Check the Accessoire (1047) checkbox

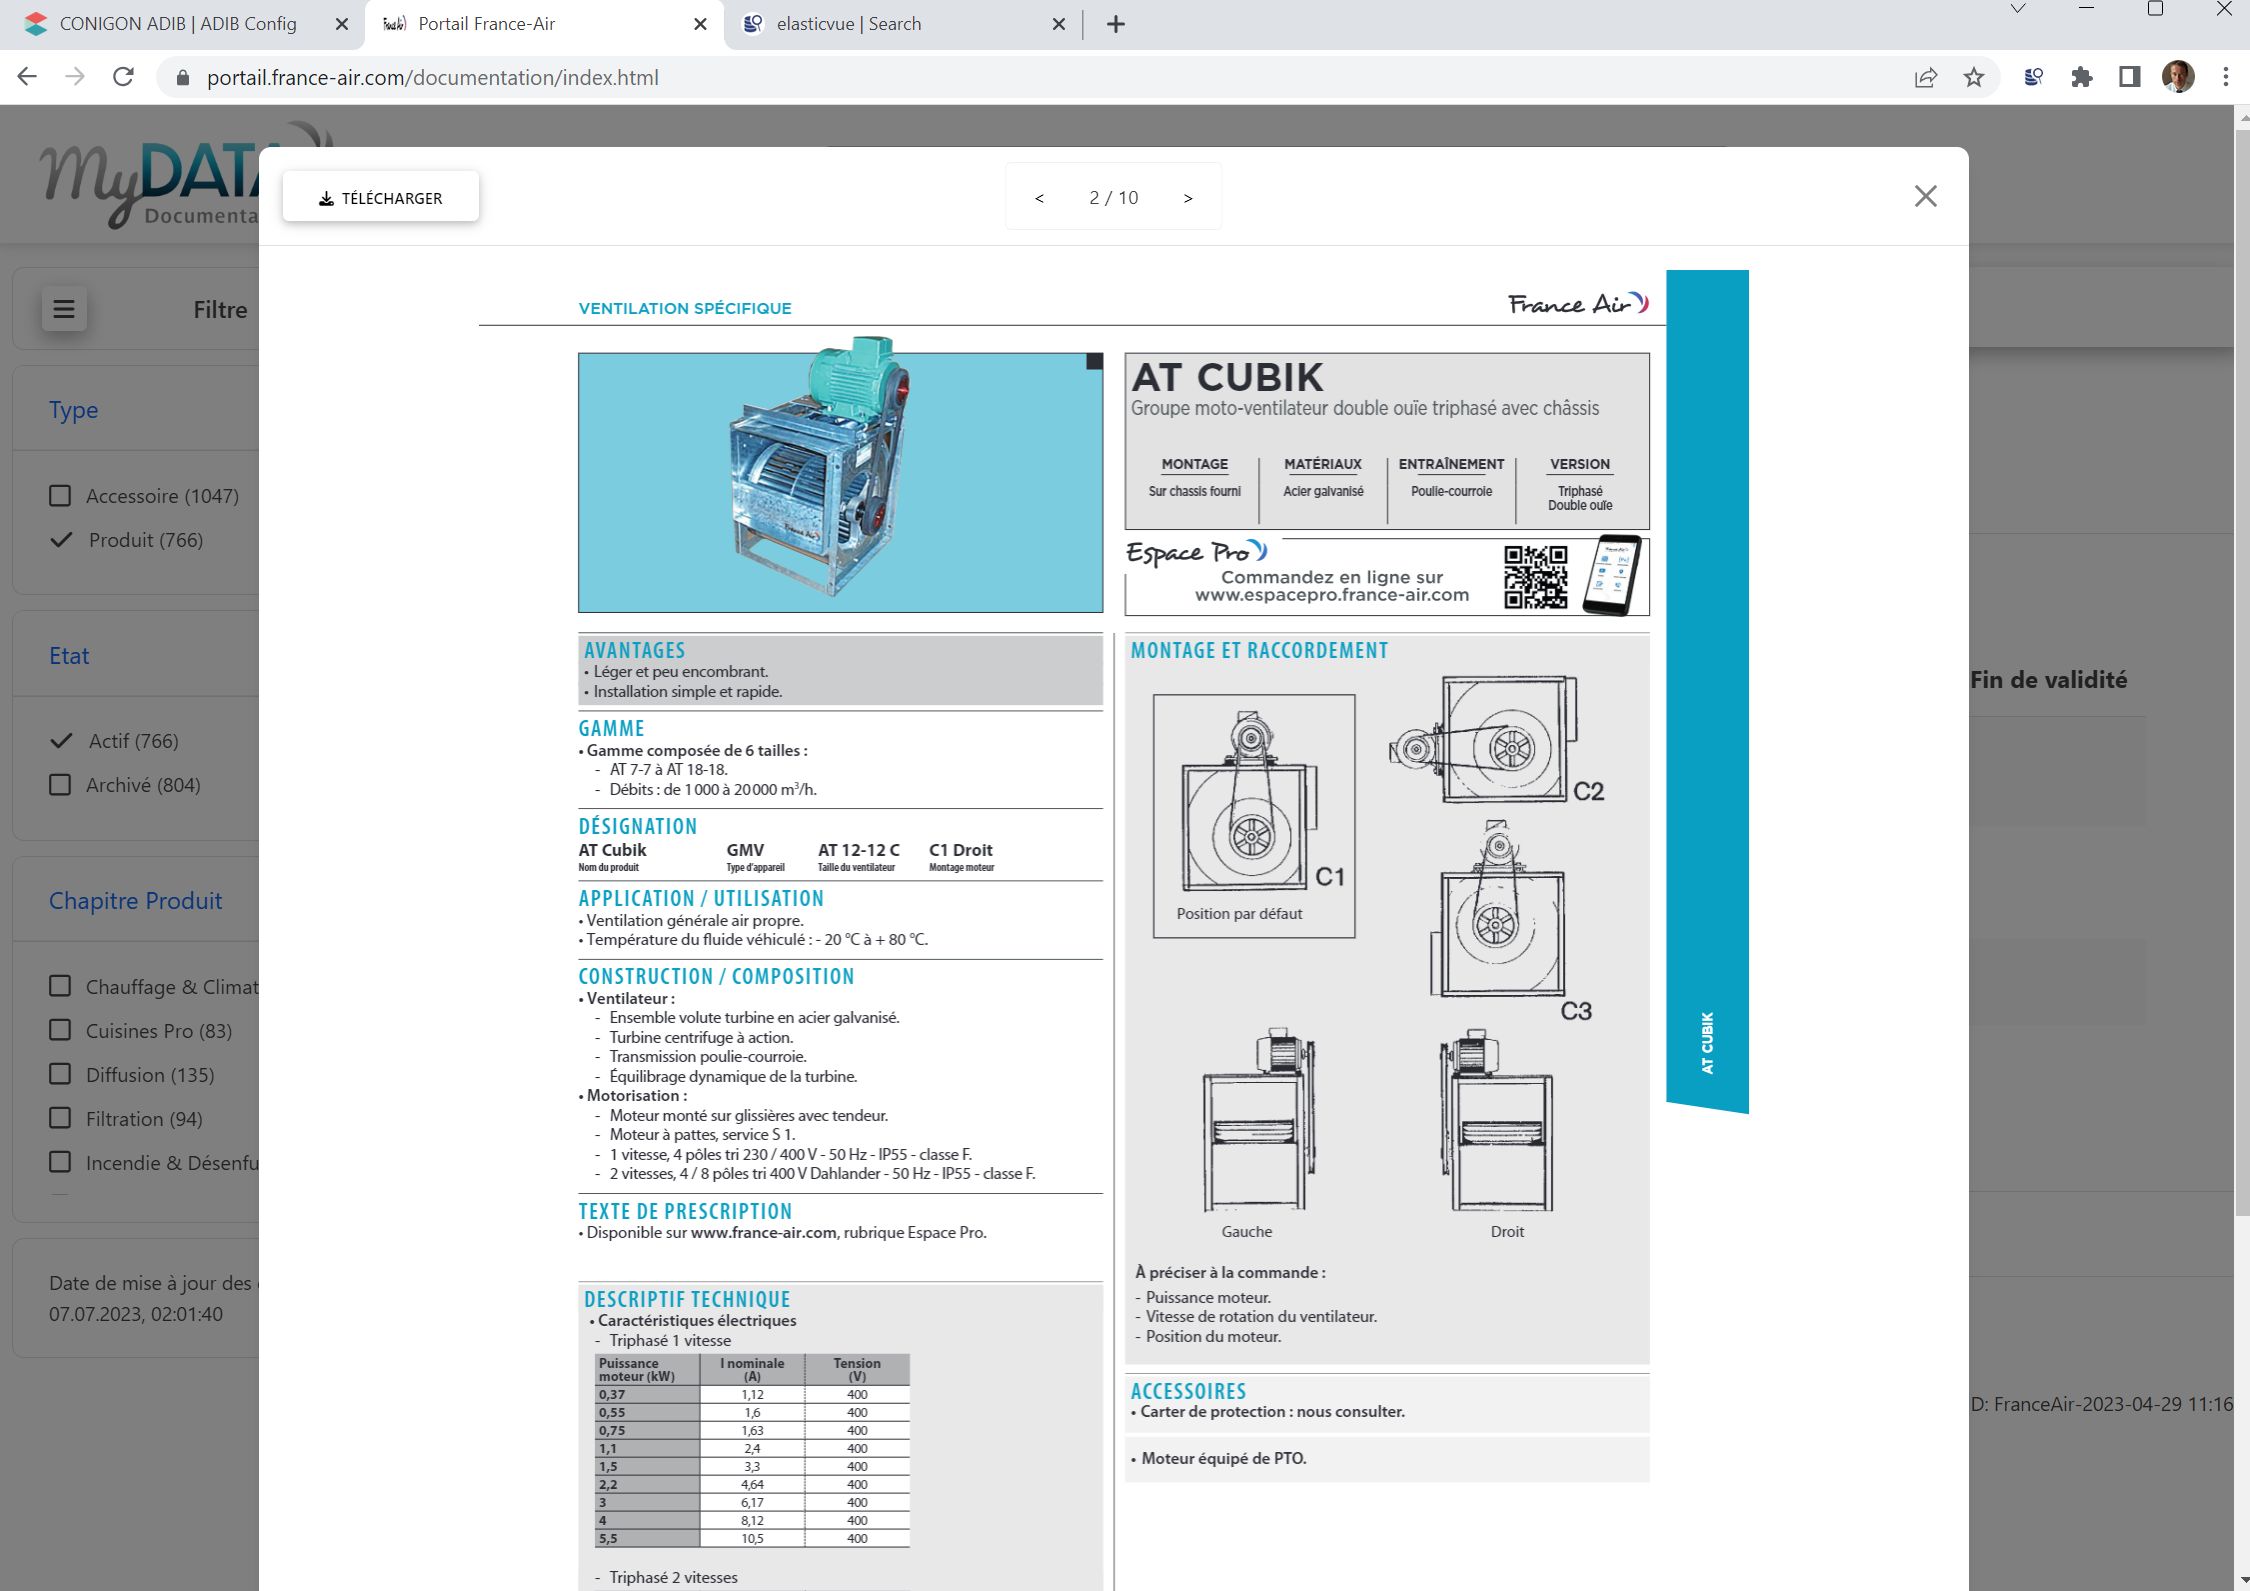[x=60, y=496]
